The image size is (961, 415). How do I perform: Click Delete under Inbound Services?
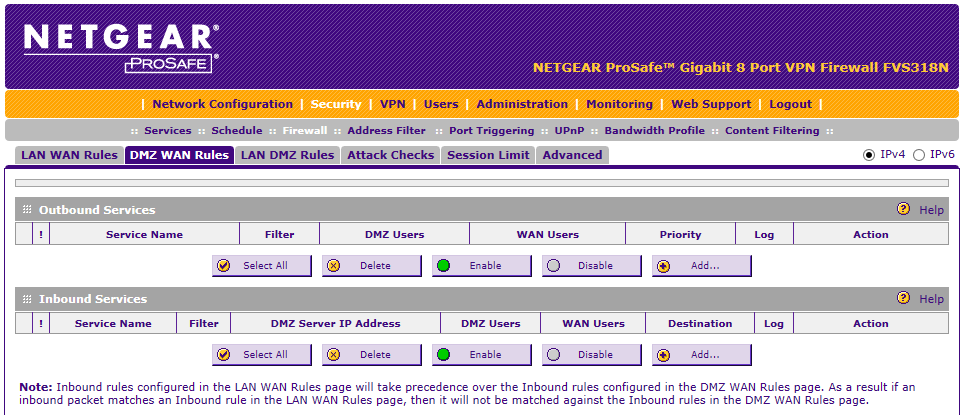coord(371,354)
